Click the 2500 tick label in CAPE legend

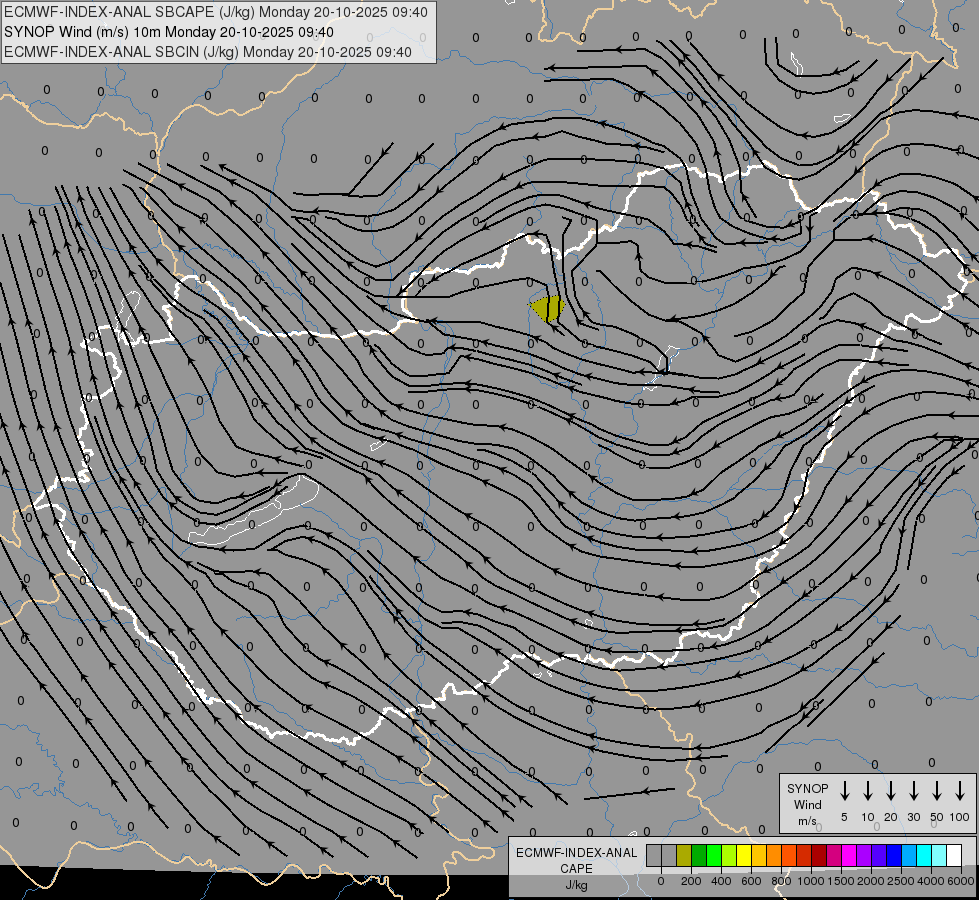901,881
